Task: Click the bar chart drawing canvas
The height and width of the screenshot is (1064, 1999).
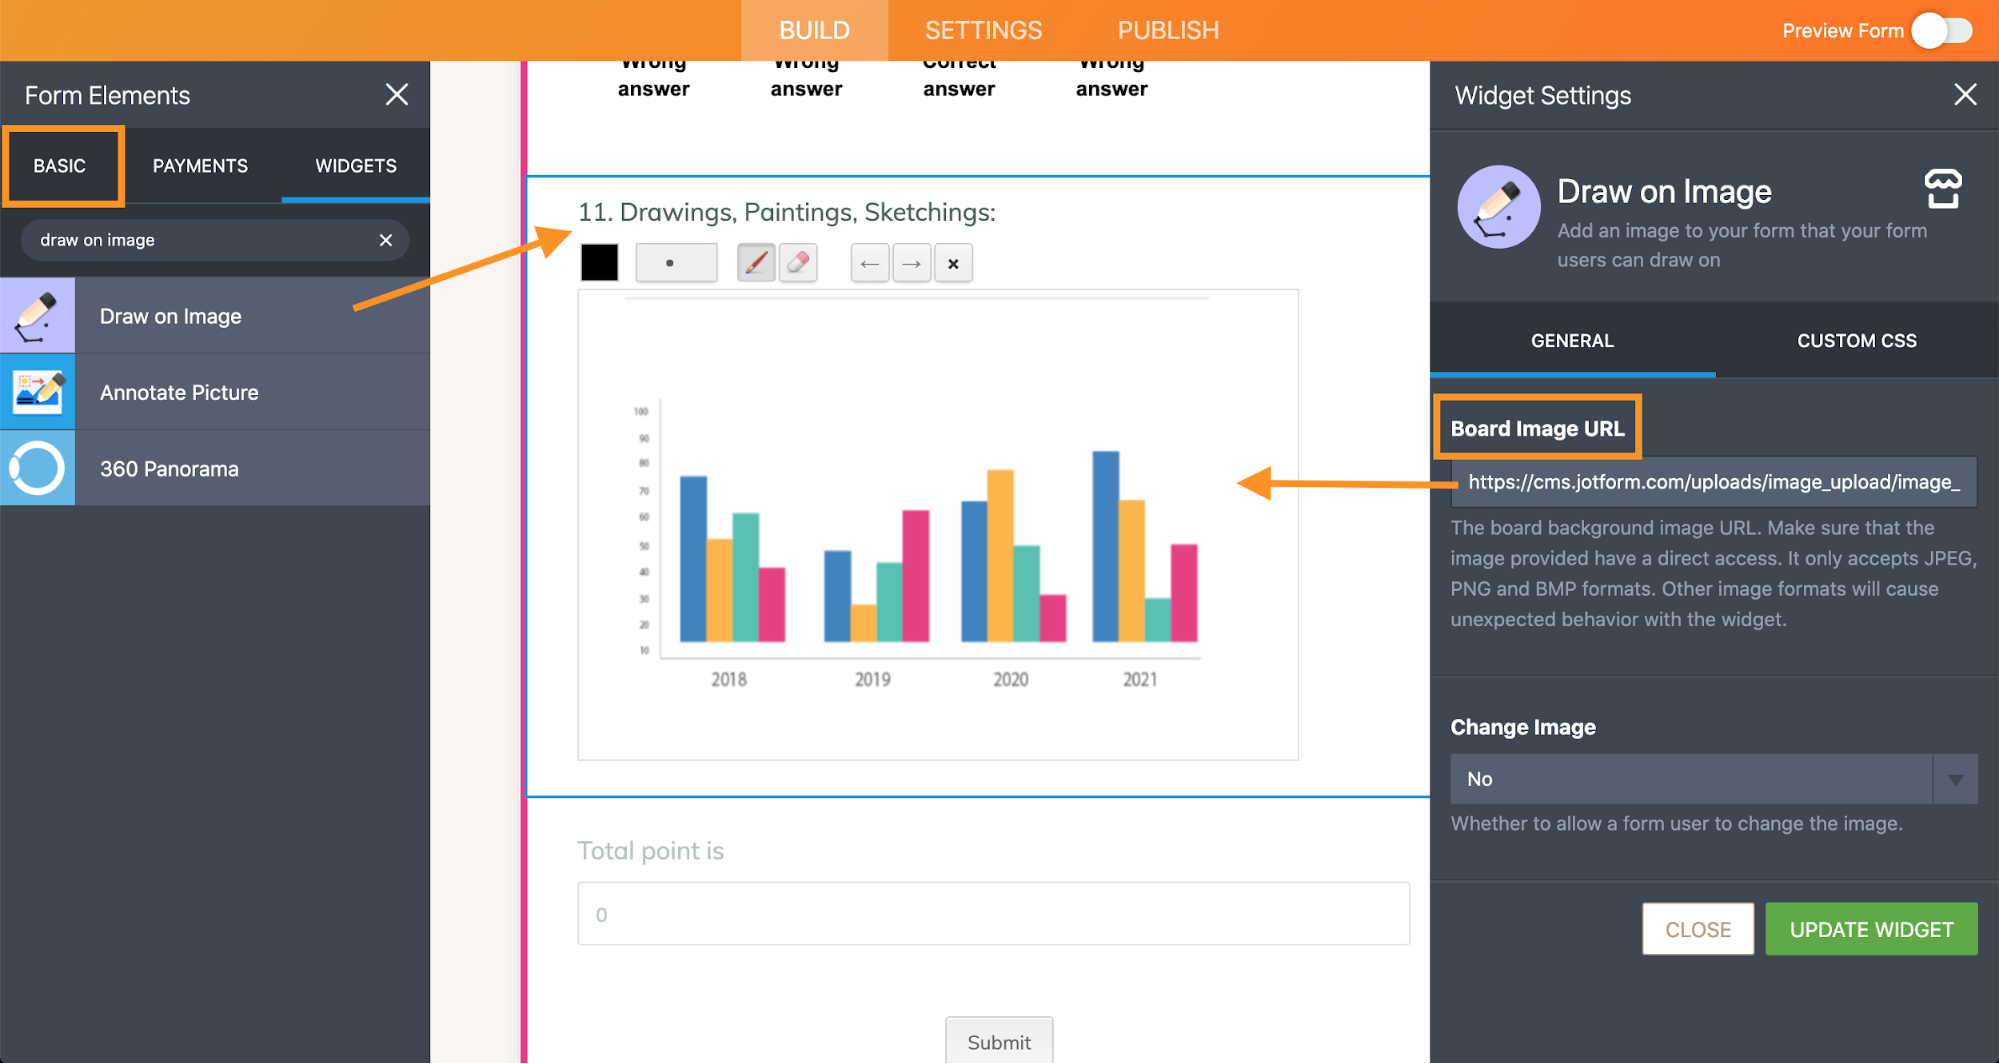Action: (x=938, y=525)
